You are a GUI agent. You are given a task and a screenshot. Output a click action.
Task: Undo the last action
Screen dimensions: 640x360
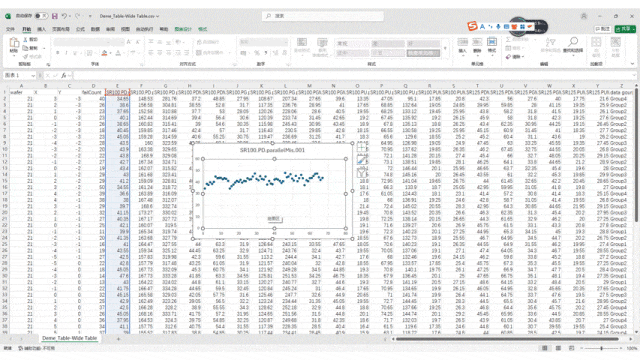pos(64,16)
